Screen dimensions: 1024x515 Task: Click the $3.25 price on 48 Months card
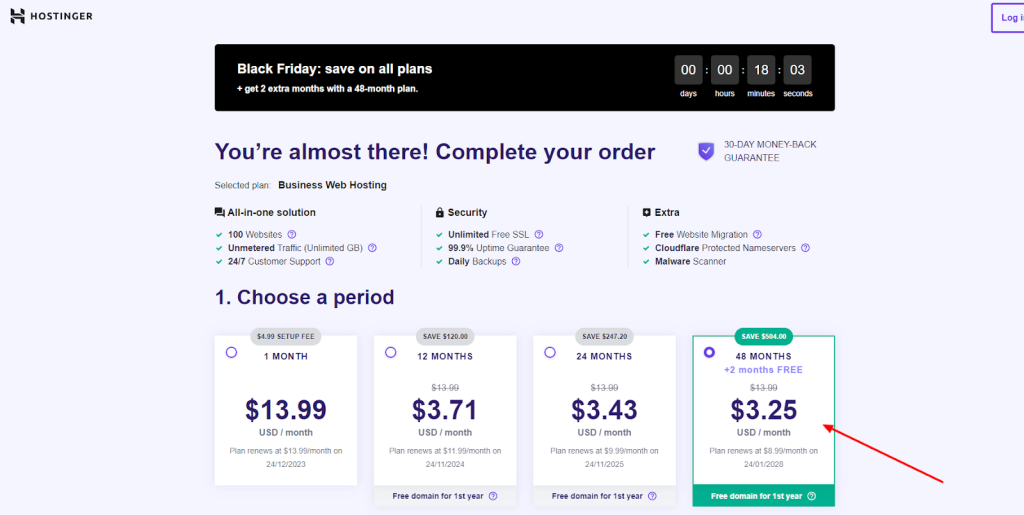click(x=763, y=410)
